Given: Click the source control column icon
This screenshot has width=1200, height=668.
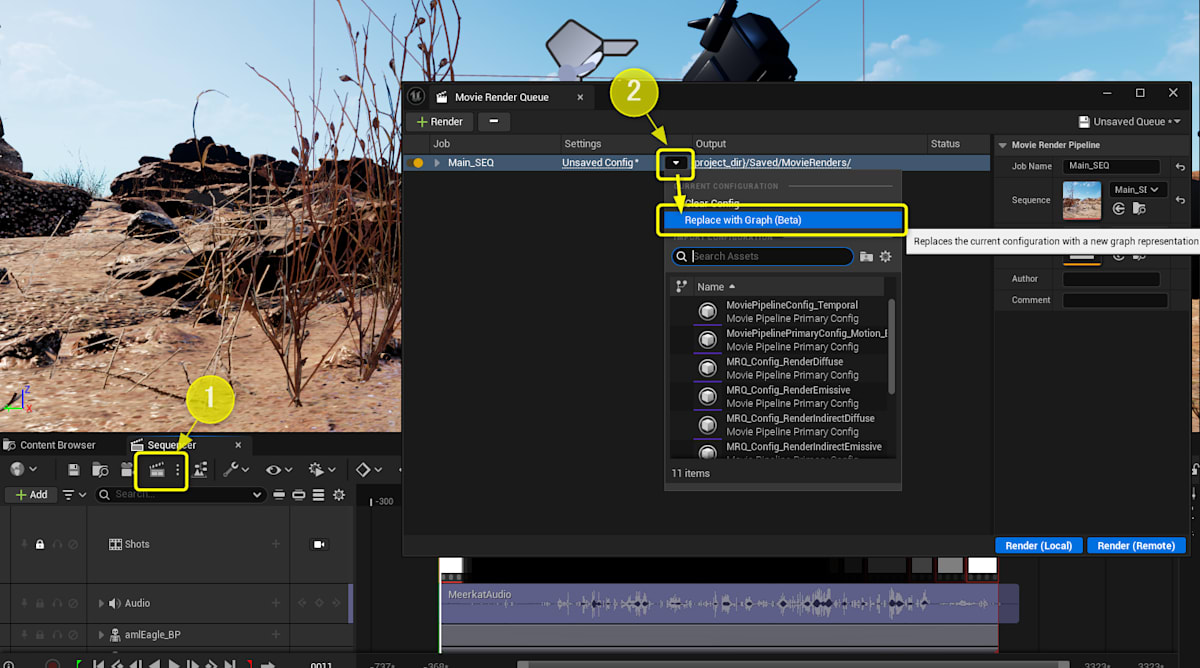Looking at the screenshot, I should point(681,287).
